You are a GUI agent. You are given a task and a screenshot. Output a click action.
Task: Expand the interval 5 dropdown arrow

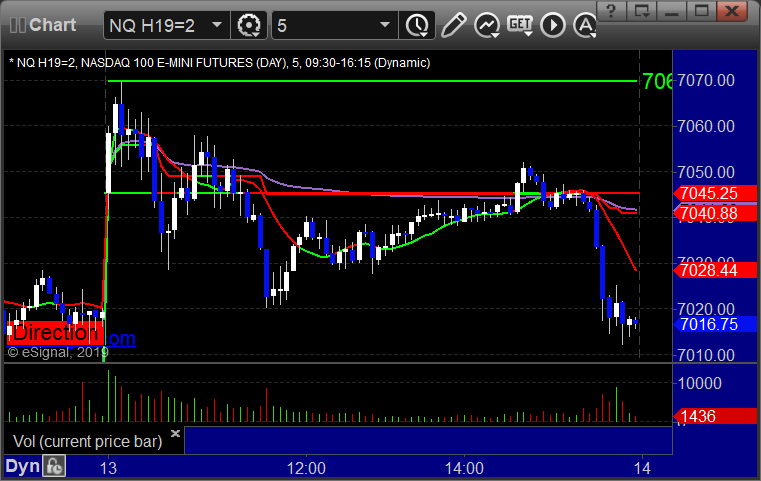click(385, 25)
